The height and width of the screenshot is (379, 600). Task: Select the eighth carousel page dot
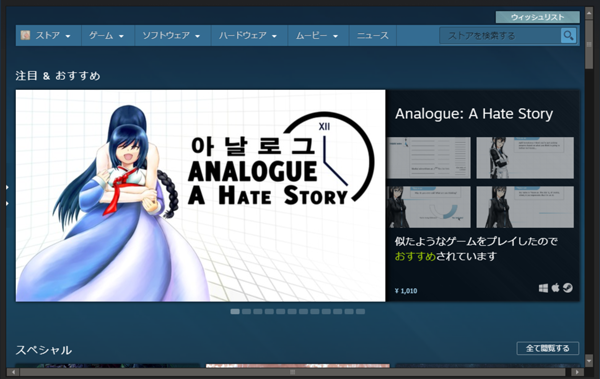(315, 312)
